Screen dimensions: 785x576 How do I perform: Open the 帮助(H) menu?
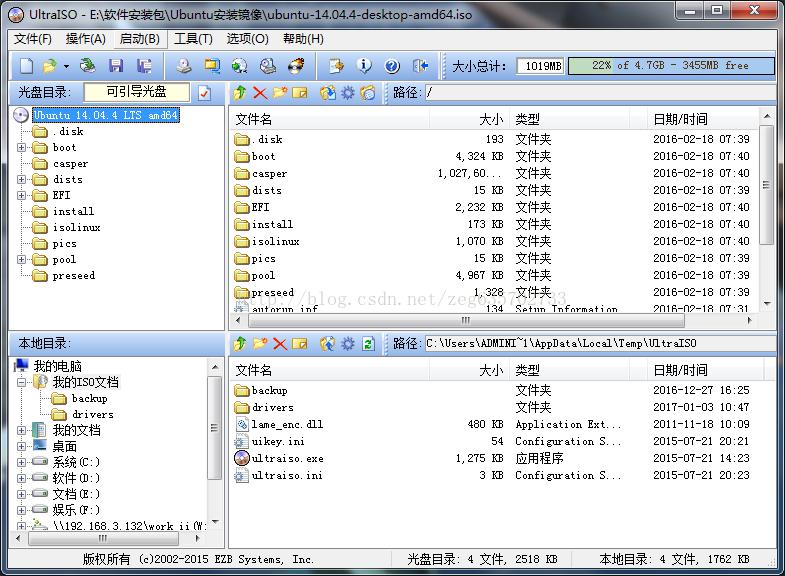[303, 39]
